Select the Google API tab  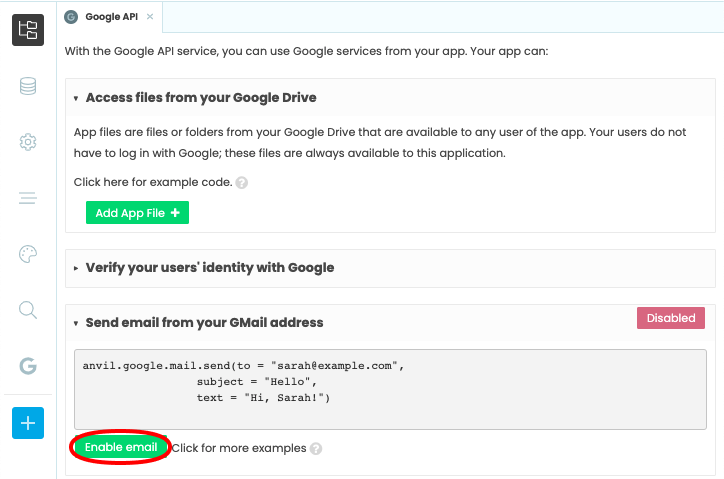109,17
